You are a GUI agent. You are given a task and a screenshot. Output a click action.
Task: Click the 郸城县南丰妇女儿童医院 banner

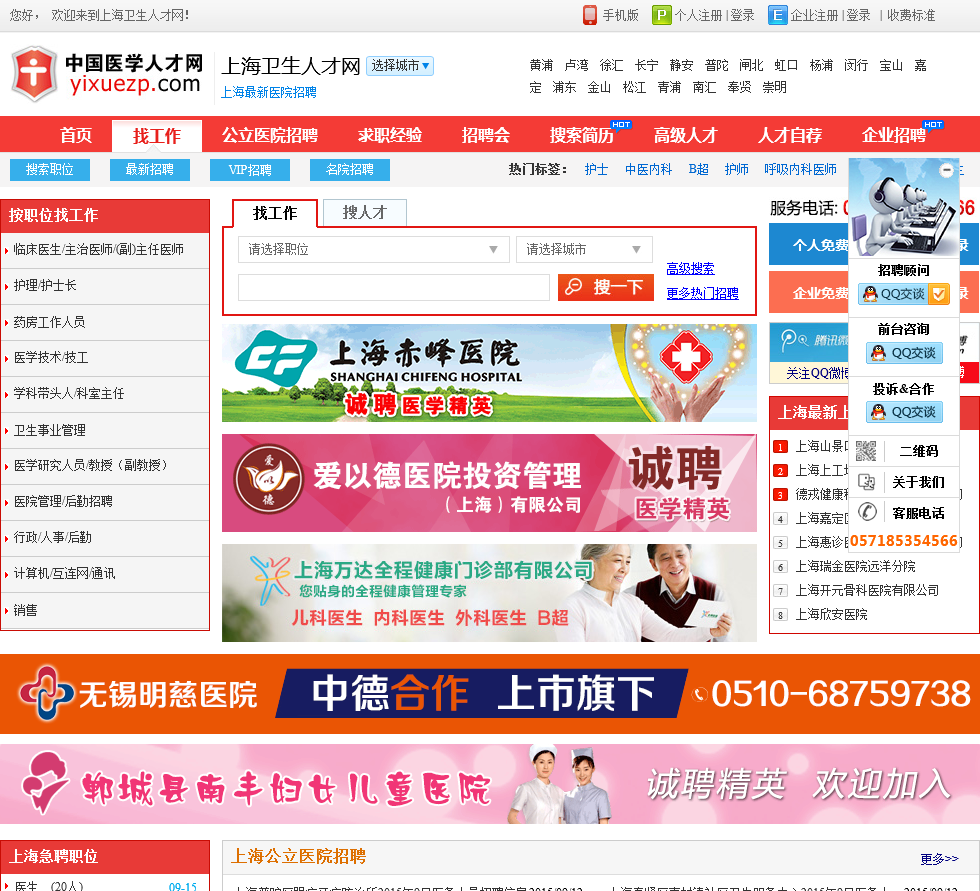pyautogui.click(x=490, y=784)
